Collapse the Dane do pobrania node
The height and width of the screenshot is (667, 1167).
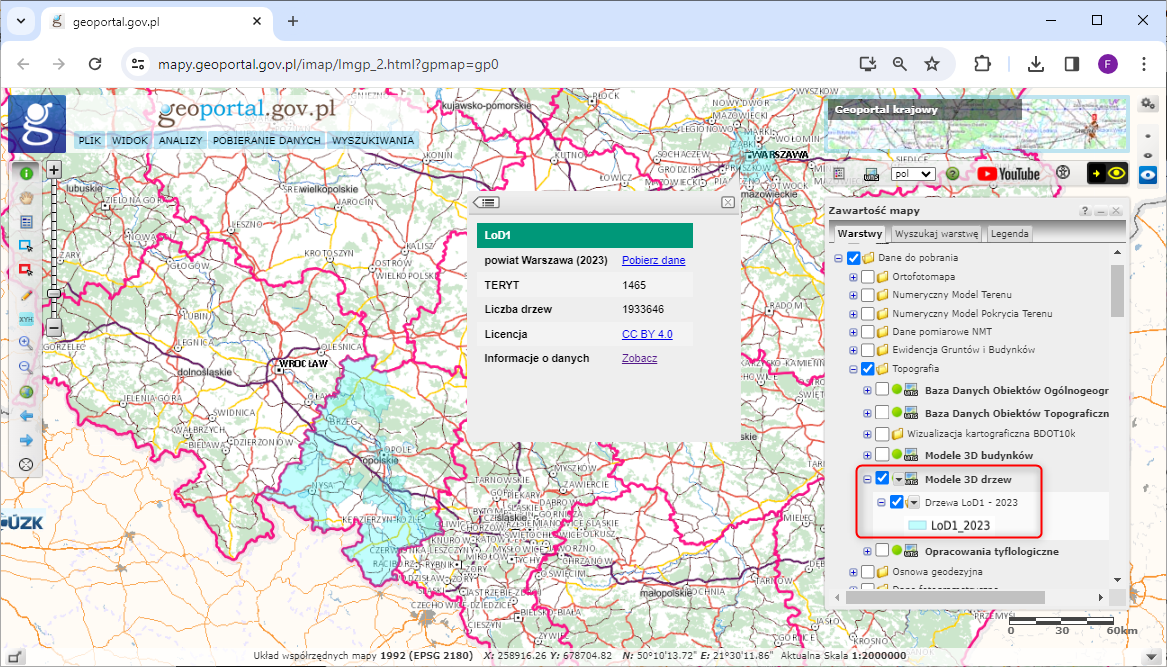(x=839, y=258)
